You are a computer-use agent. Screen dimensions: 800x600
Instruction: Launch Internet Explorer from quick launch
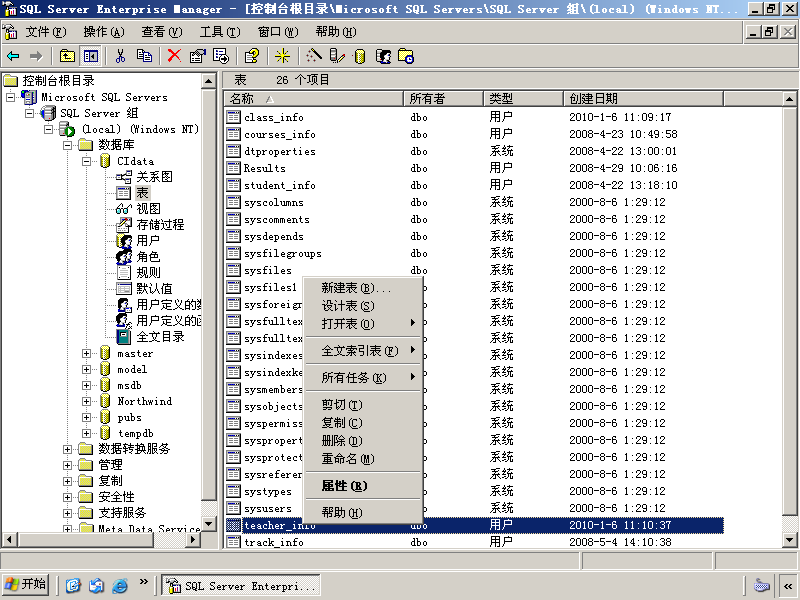point(120,585)
